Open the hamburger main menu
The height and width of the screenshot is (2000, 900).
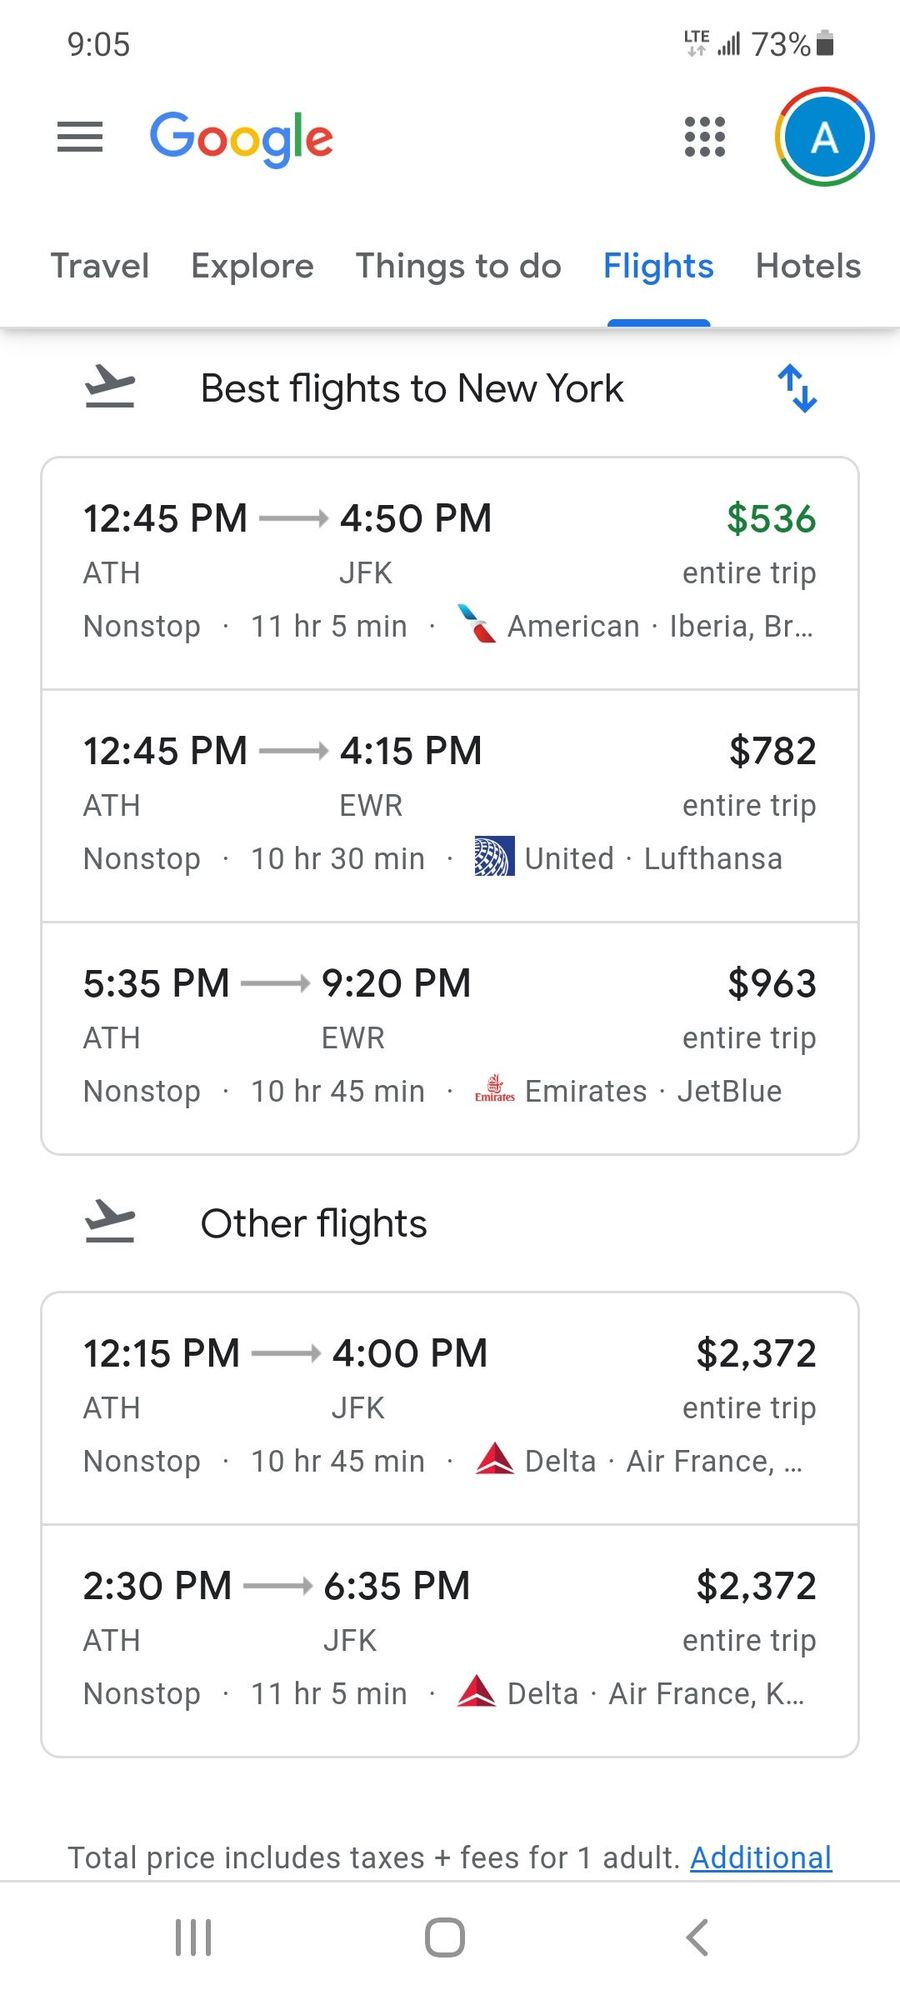[80, 137]
